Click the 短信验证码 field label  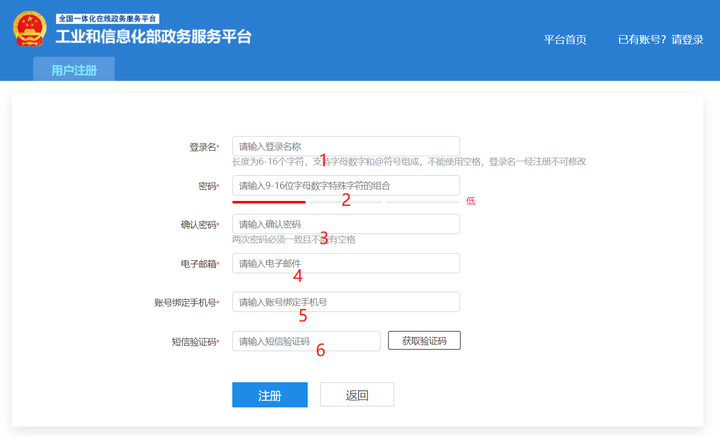(194, 342)
